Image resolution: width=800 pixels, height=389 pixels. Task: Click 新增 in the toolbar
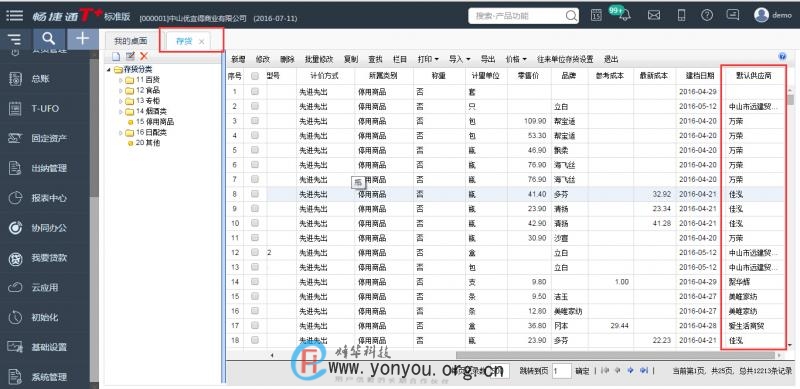[x=238, y=59]
